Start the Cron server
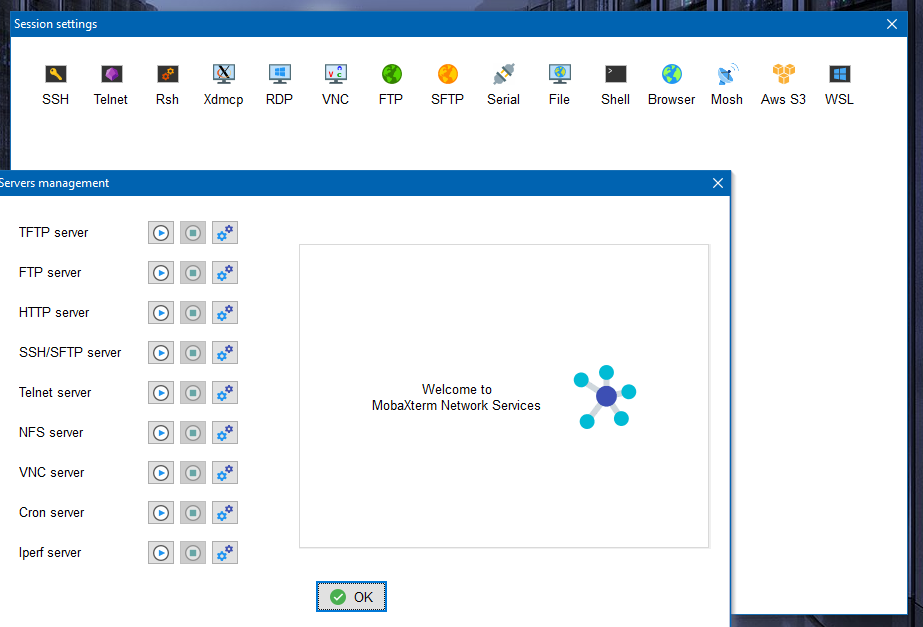 [160, 512]
